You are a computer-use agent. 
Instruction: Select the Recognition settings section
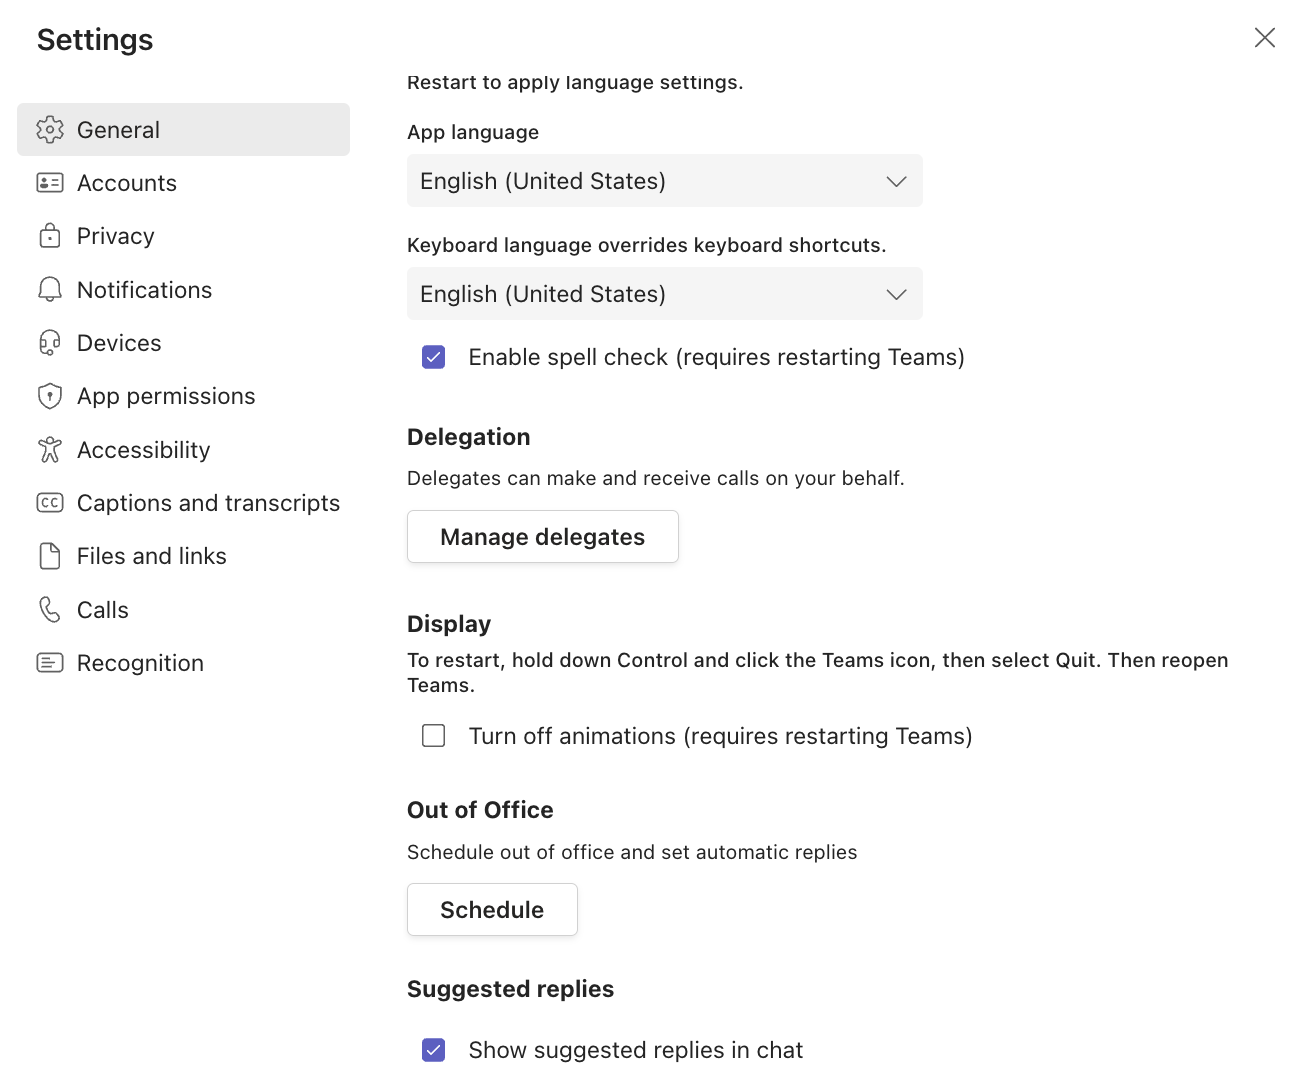tap(140, 663)
